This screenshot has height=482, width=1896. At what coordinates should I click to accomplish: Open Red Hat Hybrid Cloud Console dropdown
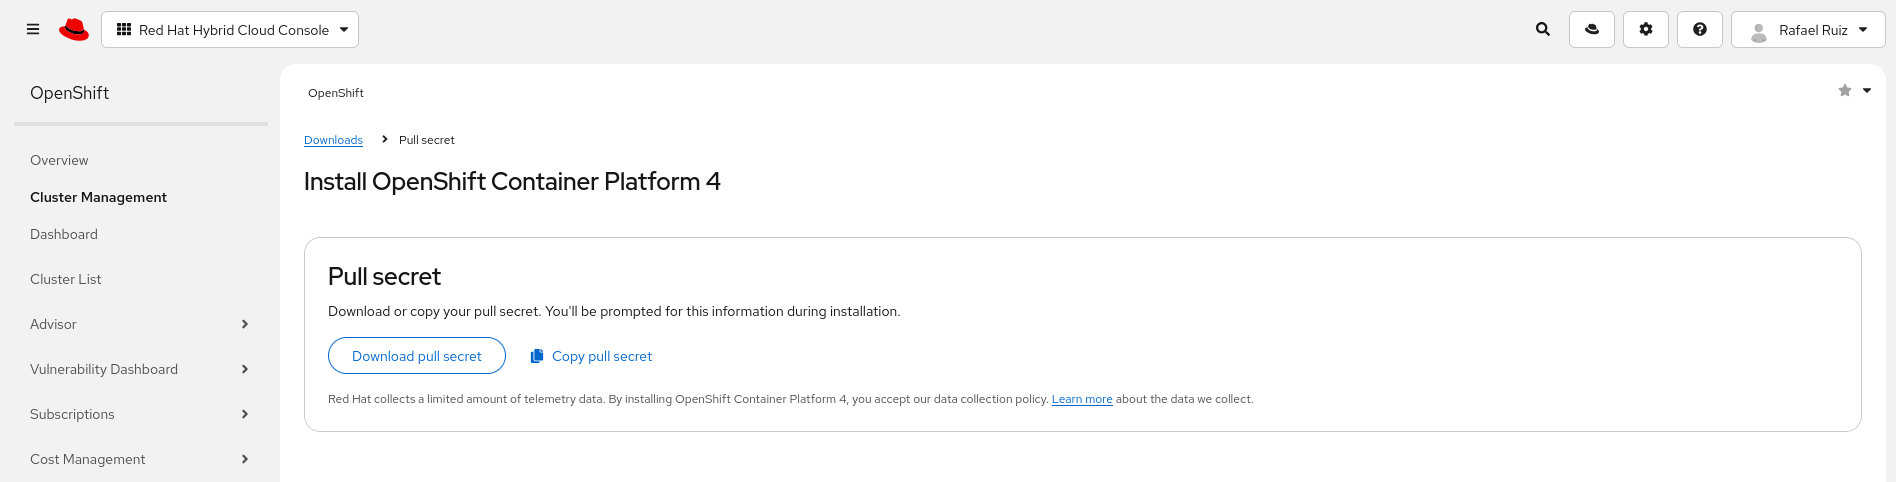coord(230,30)
